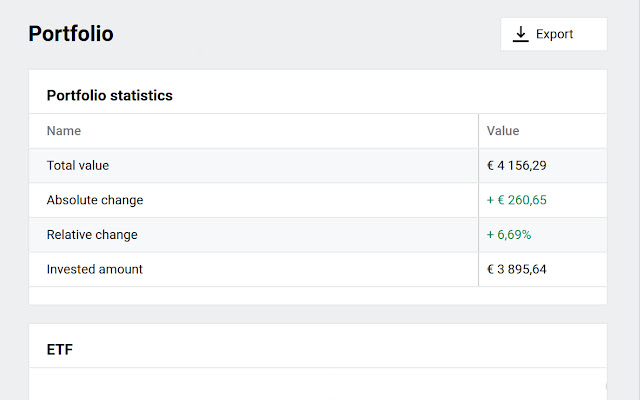The width and height of the screenshot is (640, 400).
Task: Click the + 6,69% relative change value
Action: 509,235
